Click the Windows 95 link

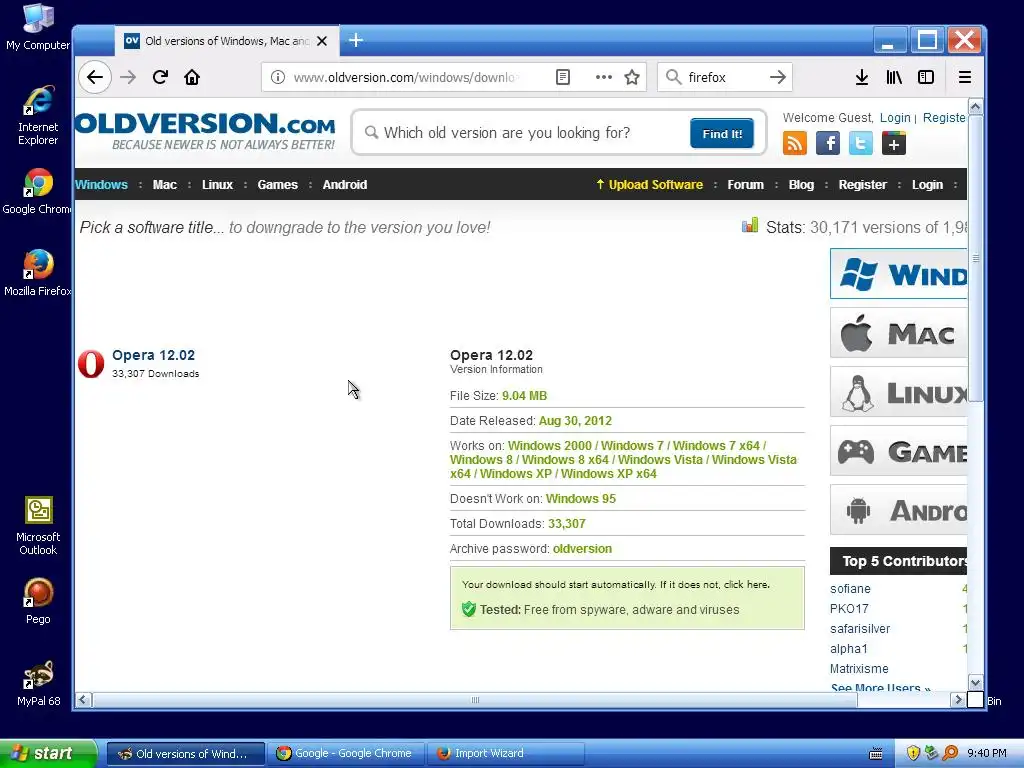[581, 499]
